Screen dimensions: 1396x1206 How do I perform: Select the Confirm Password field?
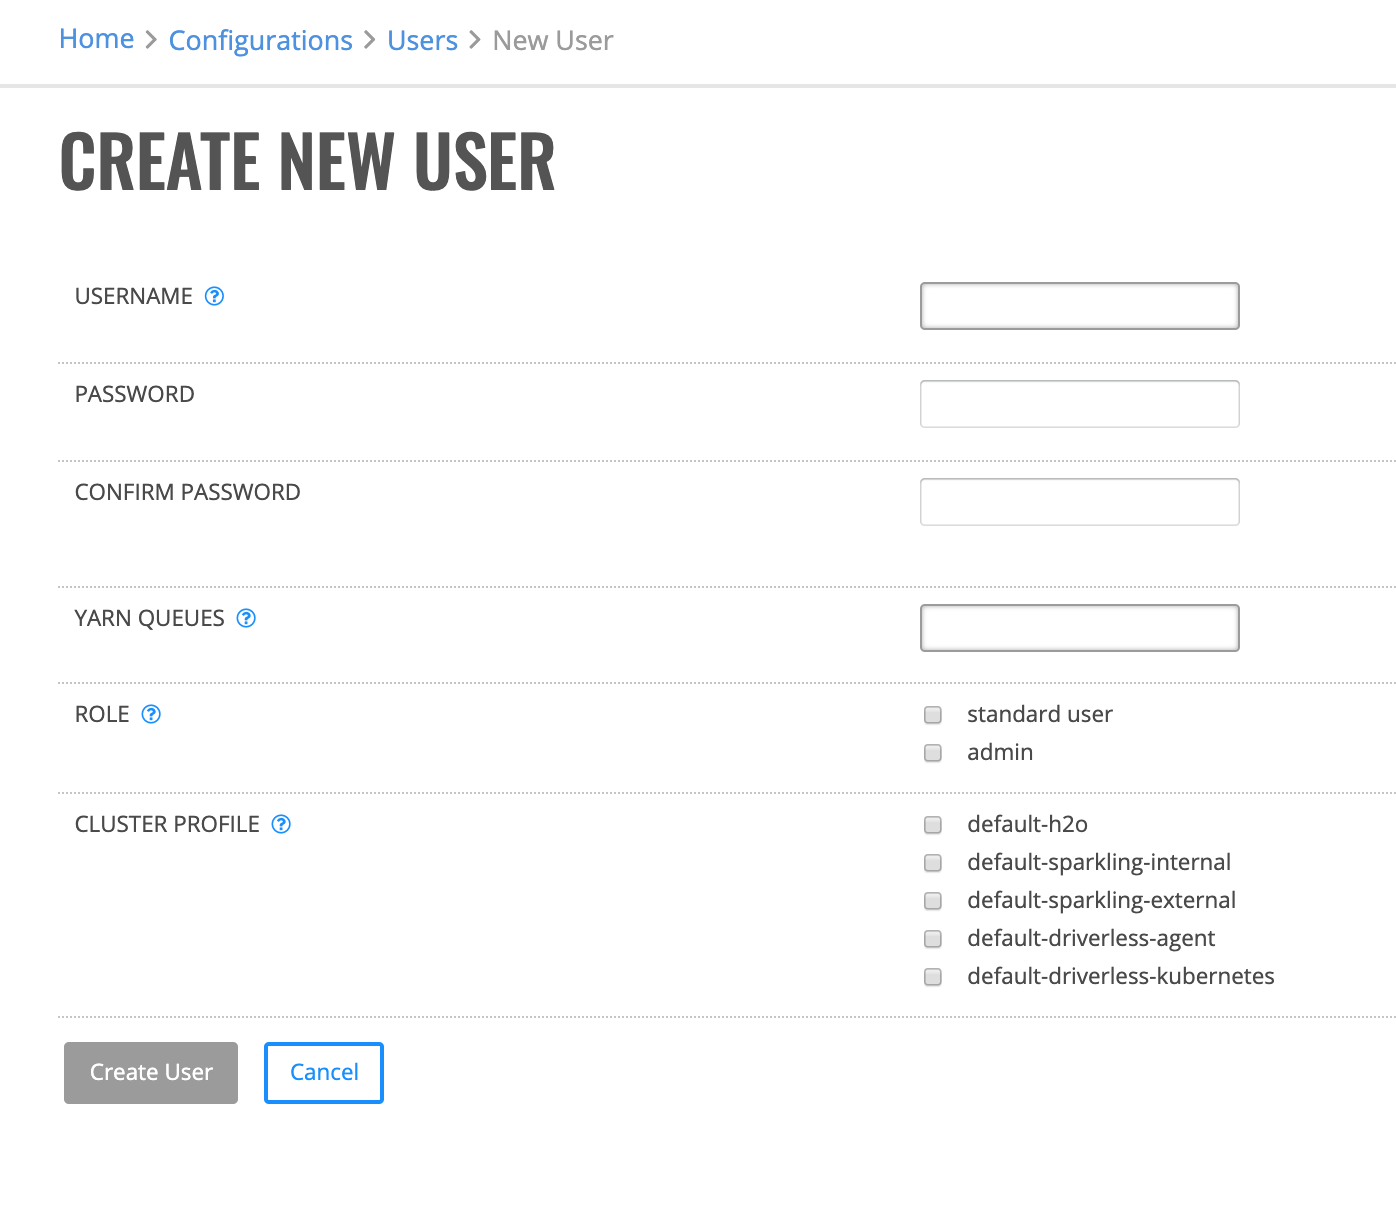pos(1080,502)
